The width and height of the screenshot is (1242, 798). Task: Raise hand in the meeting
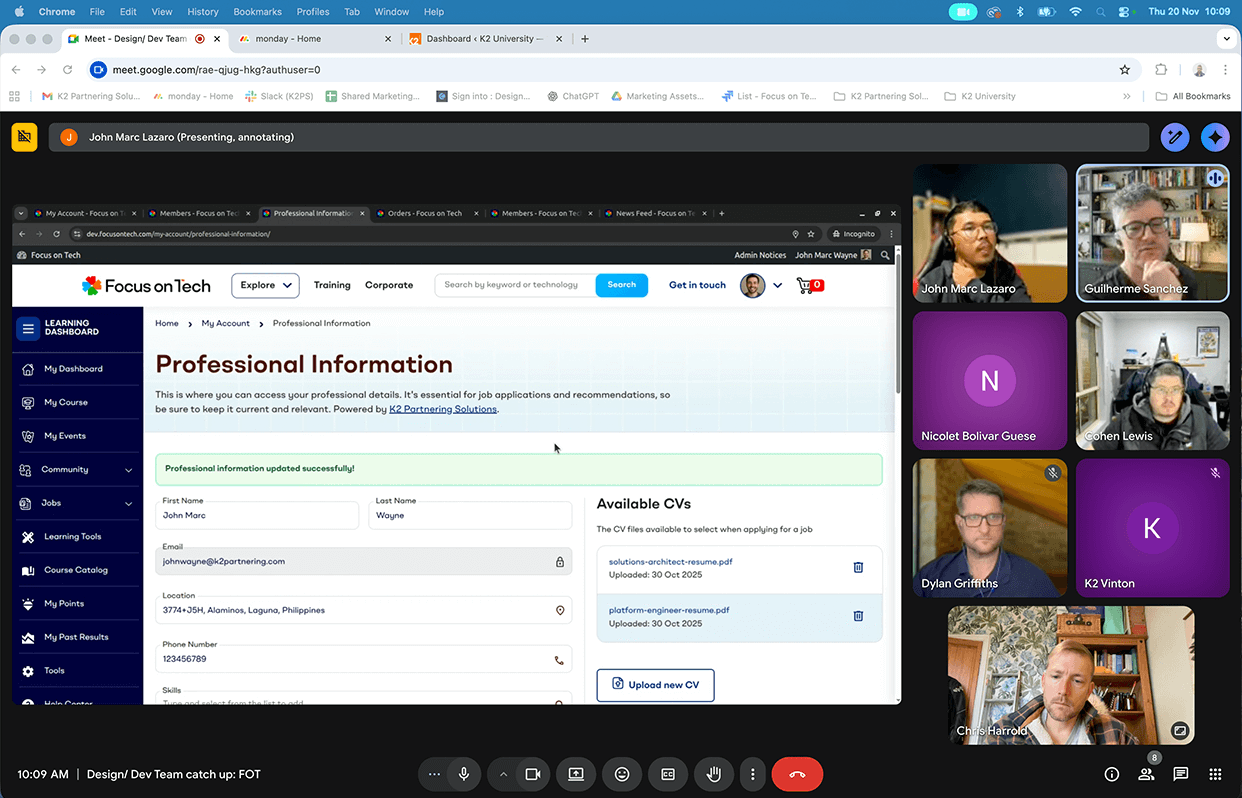714,774
